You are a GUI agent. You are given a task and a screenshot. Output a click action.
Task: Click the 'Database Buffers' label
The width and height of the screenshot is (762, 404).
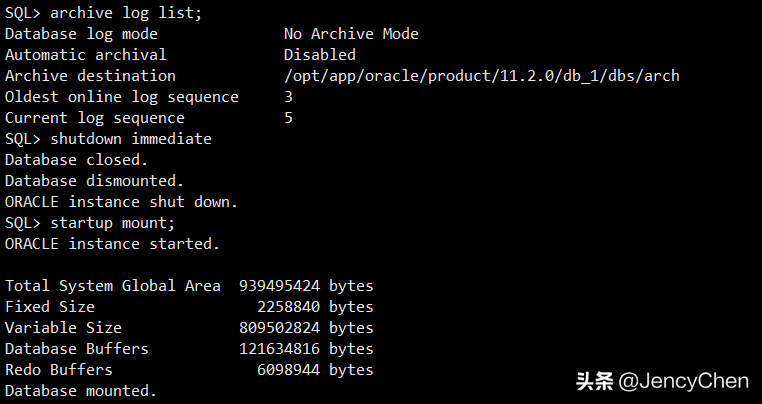pyautogui.click(x=77, y=349)
